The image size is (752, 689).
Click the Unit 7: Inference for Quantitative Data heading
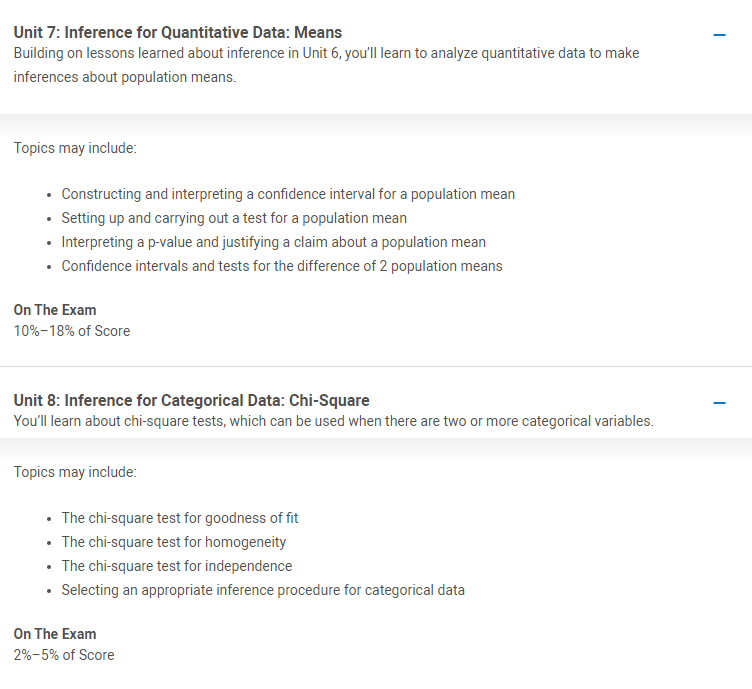(x=177, y=32)
